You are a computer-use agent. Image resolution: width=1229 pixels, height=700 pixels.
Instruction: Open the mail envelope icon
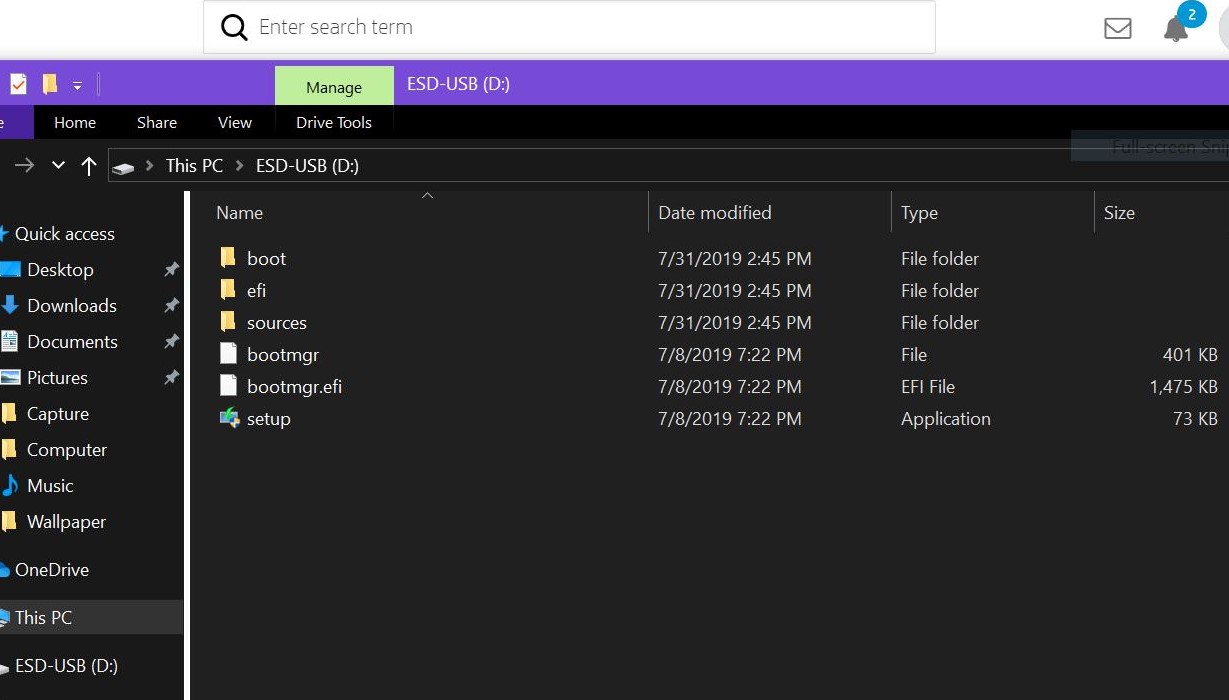[1117, 28]
